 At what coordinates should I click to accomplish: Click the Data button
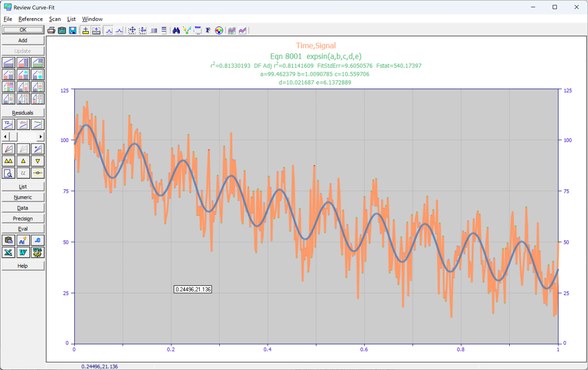[23, 208]
